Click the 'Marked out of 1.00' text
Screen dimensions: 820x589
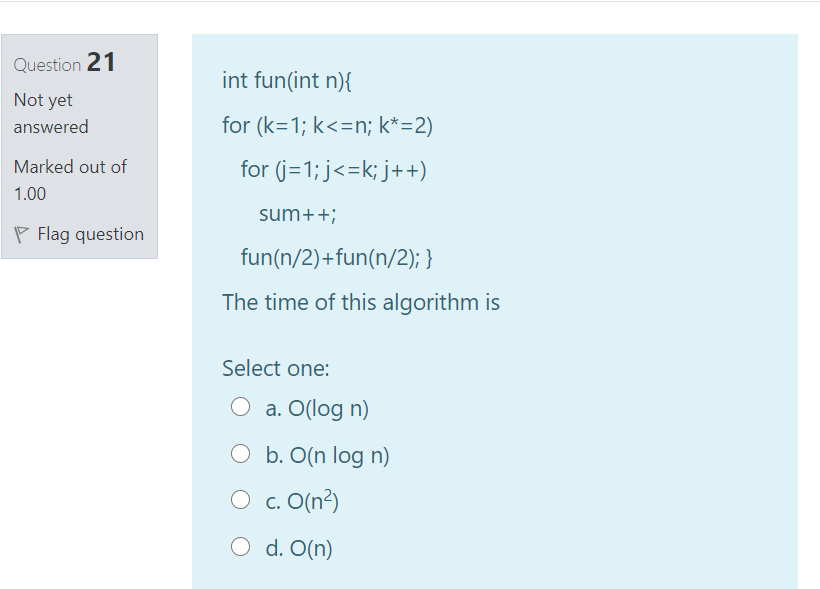(70, 180)
